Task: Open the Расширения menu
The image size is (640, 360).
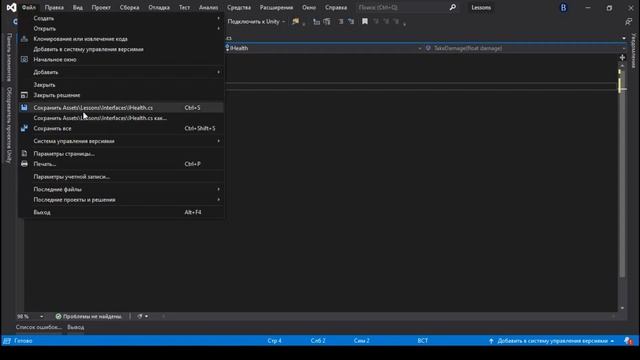Action: pyautogui.click(x=276, y=7)
